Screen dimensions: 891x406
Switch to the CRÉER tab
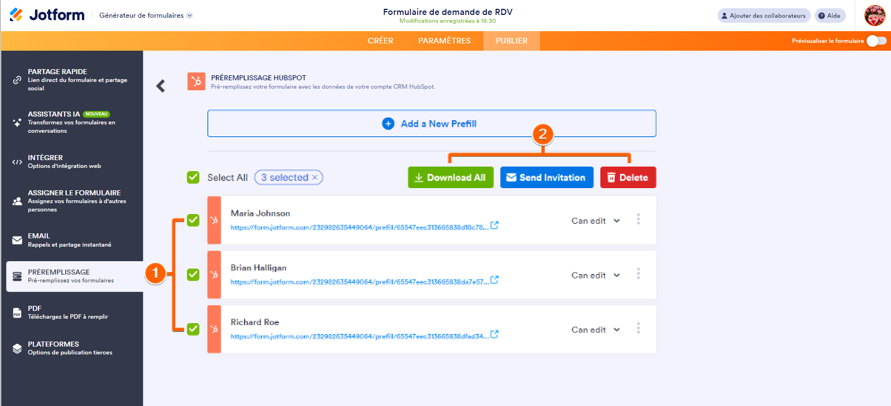coord(380,41)
